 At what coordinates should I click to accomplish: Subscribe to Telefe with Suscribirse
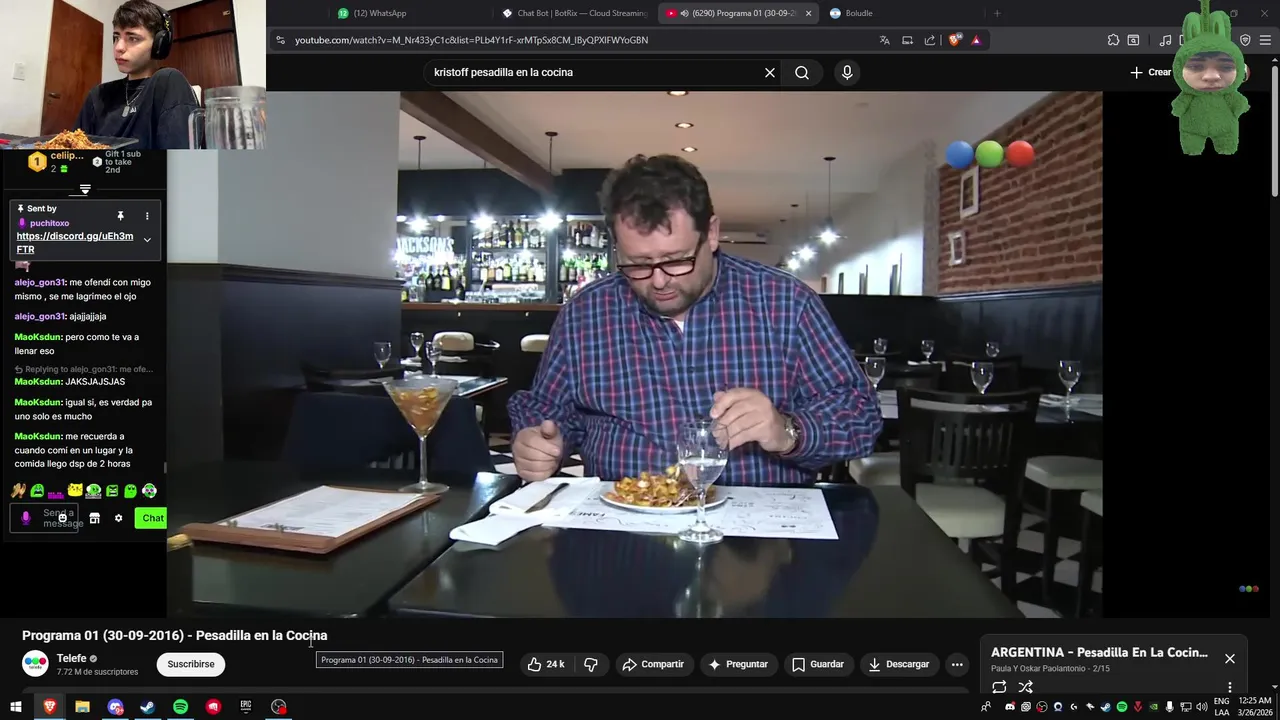coord(191,664)
